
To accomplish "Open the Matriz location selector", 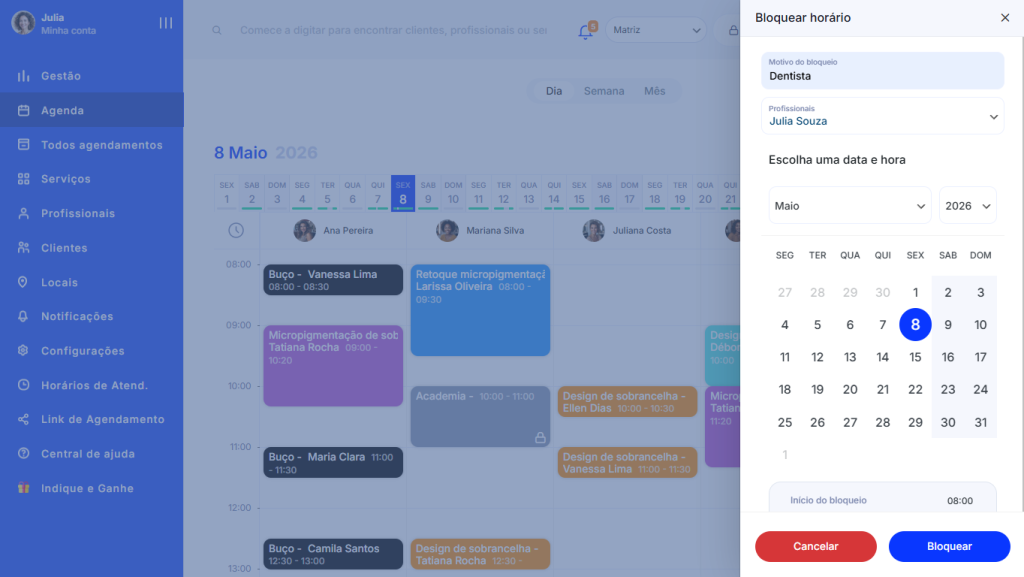I will 654,31.
